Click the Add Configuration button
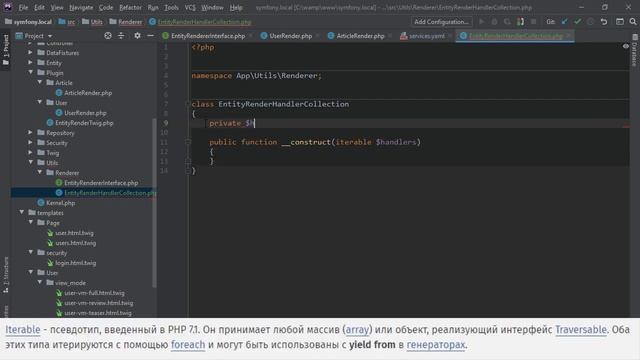Image resolution: width=640 pixels, height=360 pixels. 441,22
